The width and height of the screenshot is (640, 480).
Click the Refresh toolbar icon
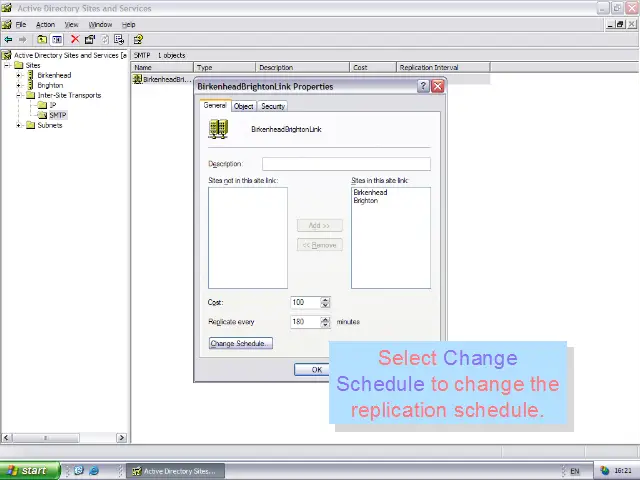coord(105,39)
